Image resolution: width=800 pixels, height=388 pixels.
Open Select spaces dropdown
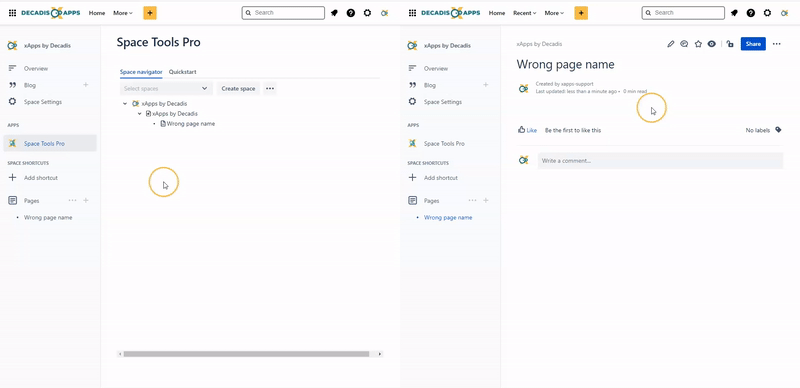point(166,88)
